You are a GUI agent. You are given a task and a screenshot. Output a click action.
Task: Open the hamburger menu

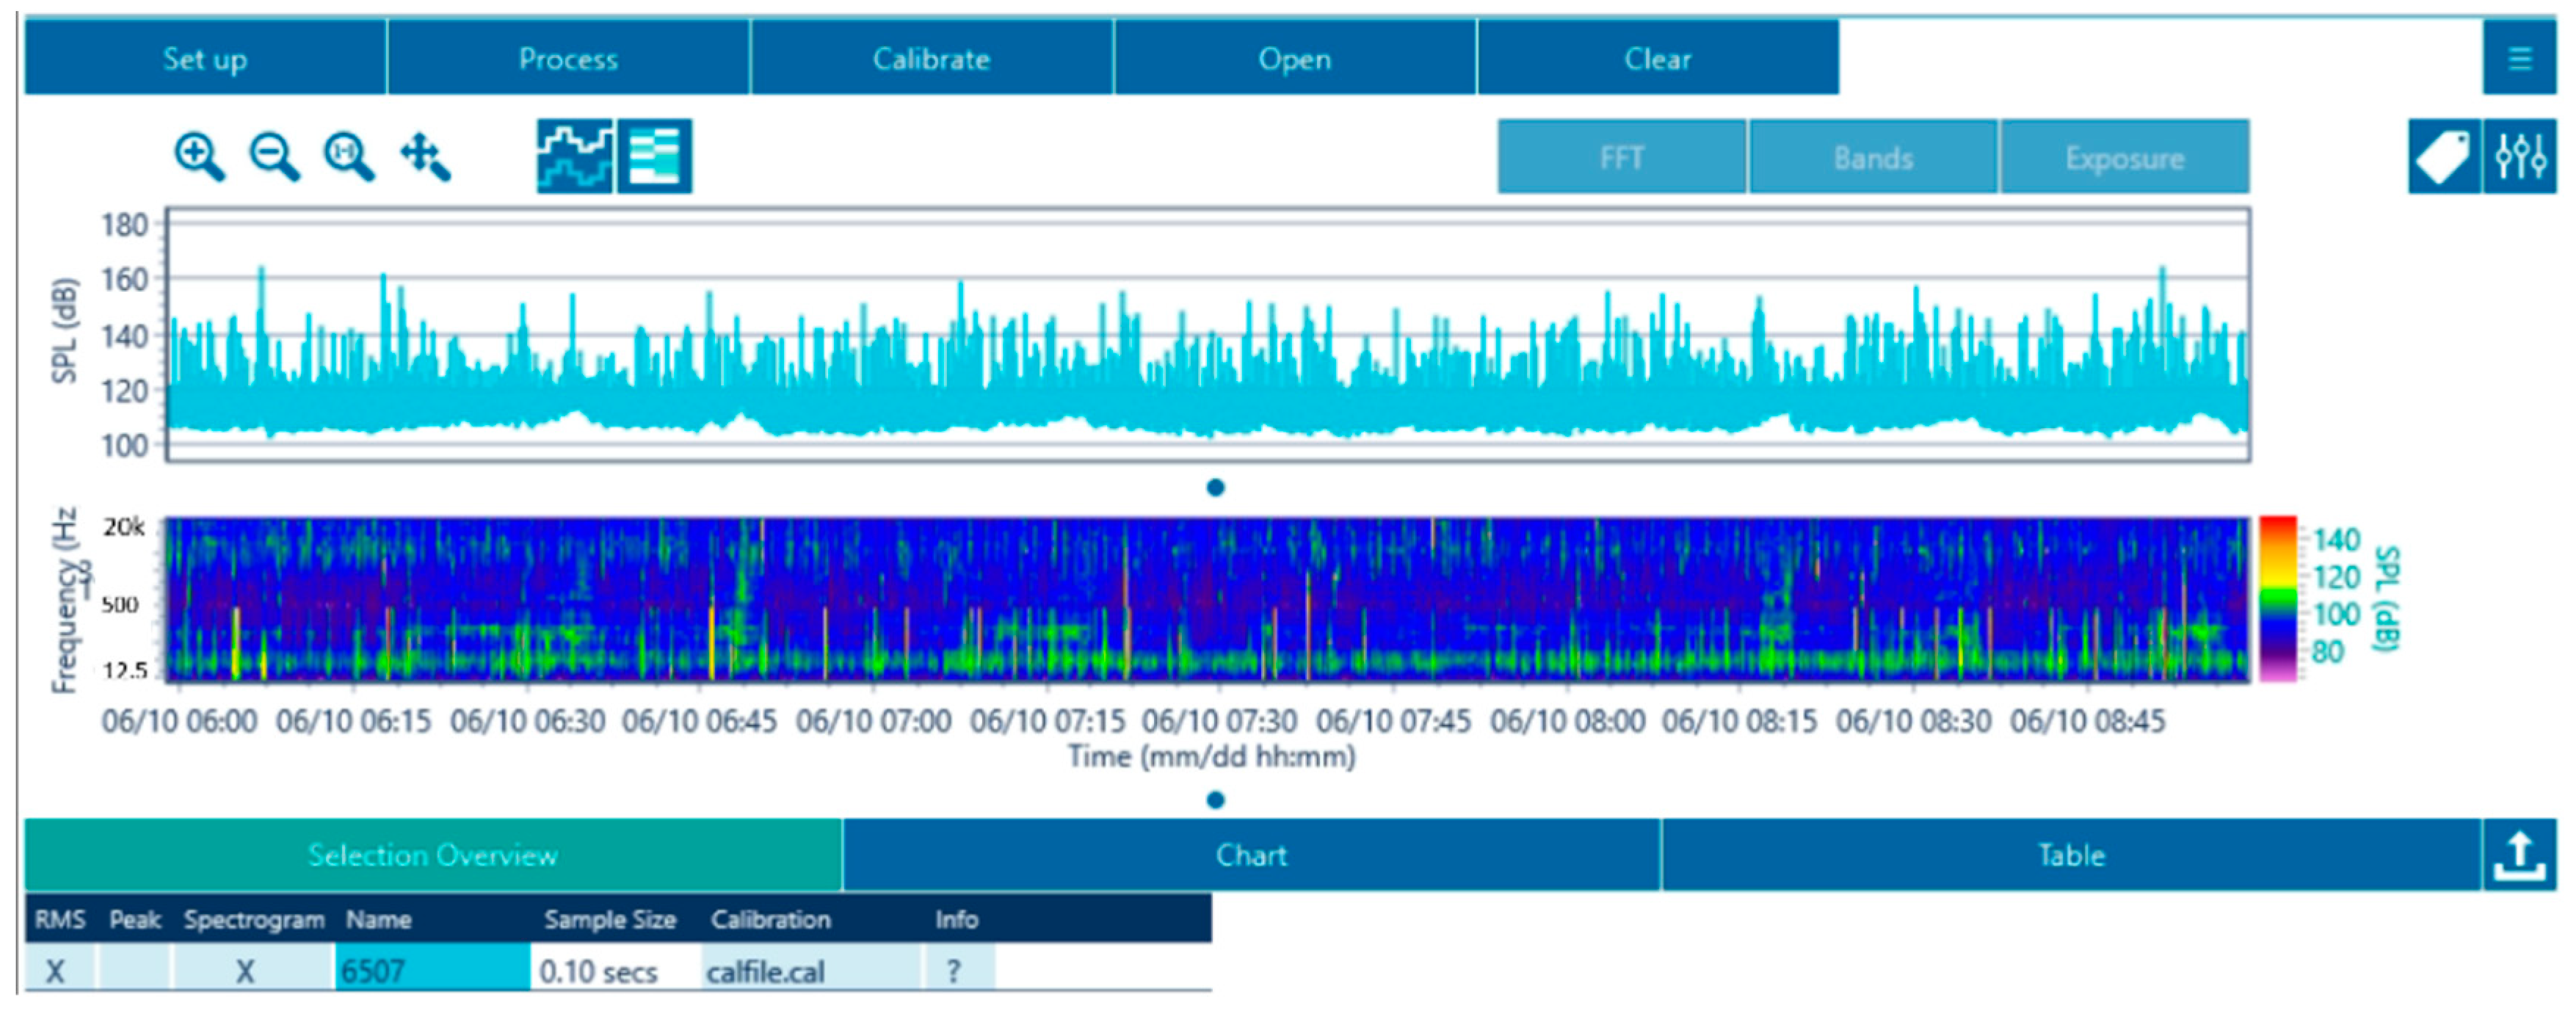click(2519, 58)
